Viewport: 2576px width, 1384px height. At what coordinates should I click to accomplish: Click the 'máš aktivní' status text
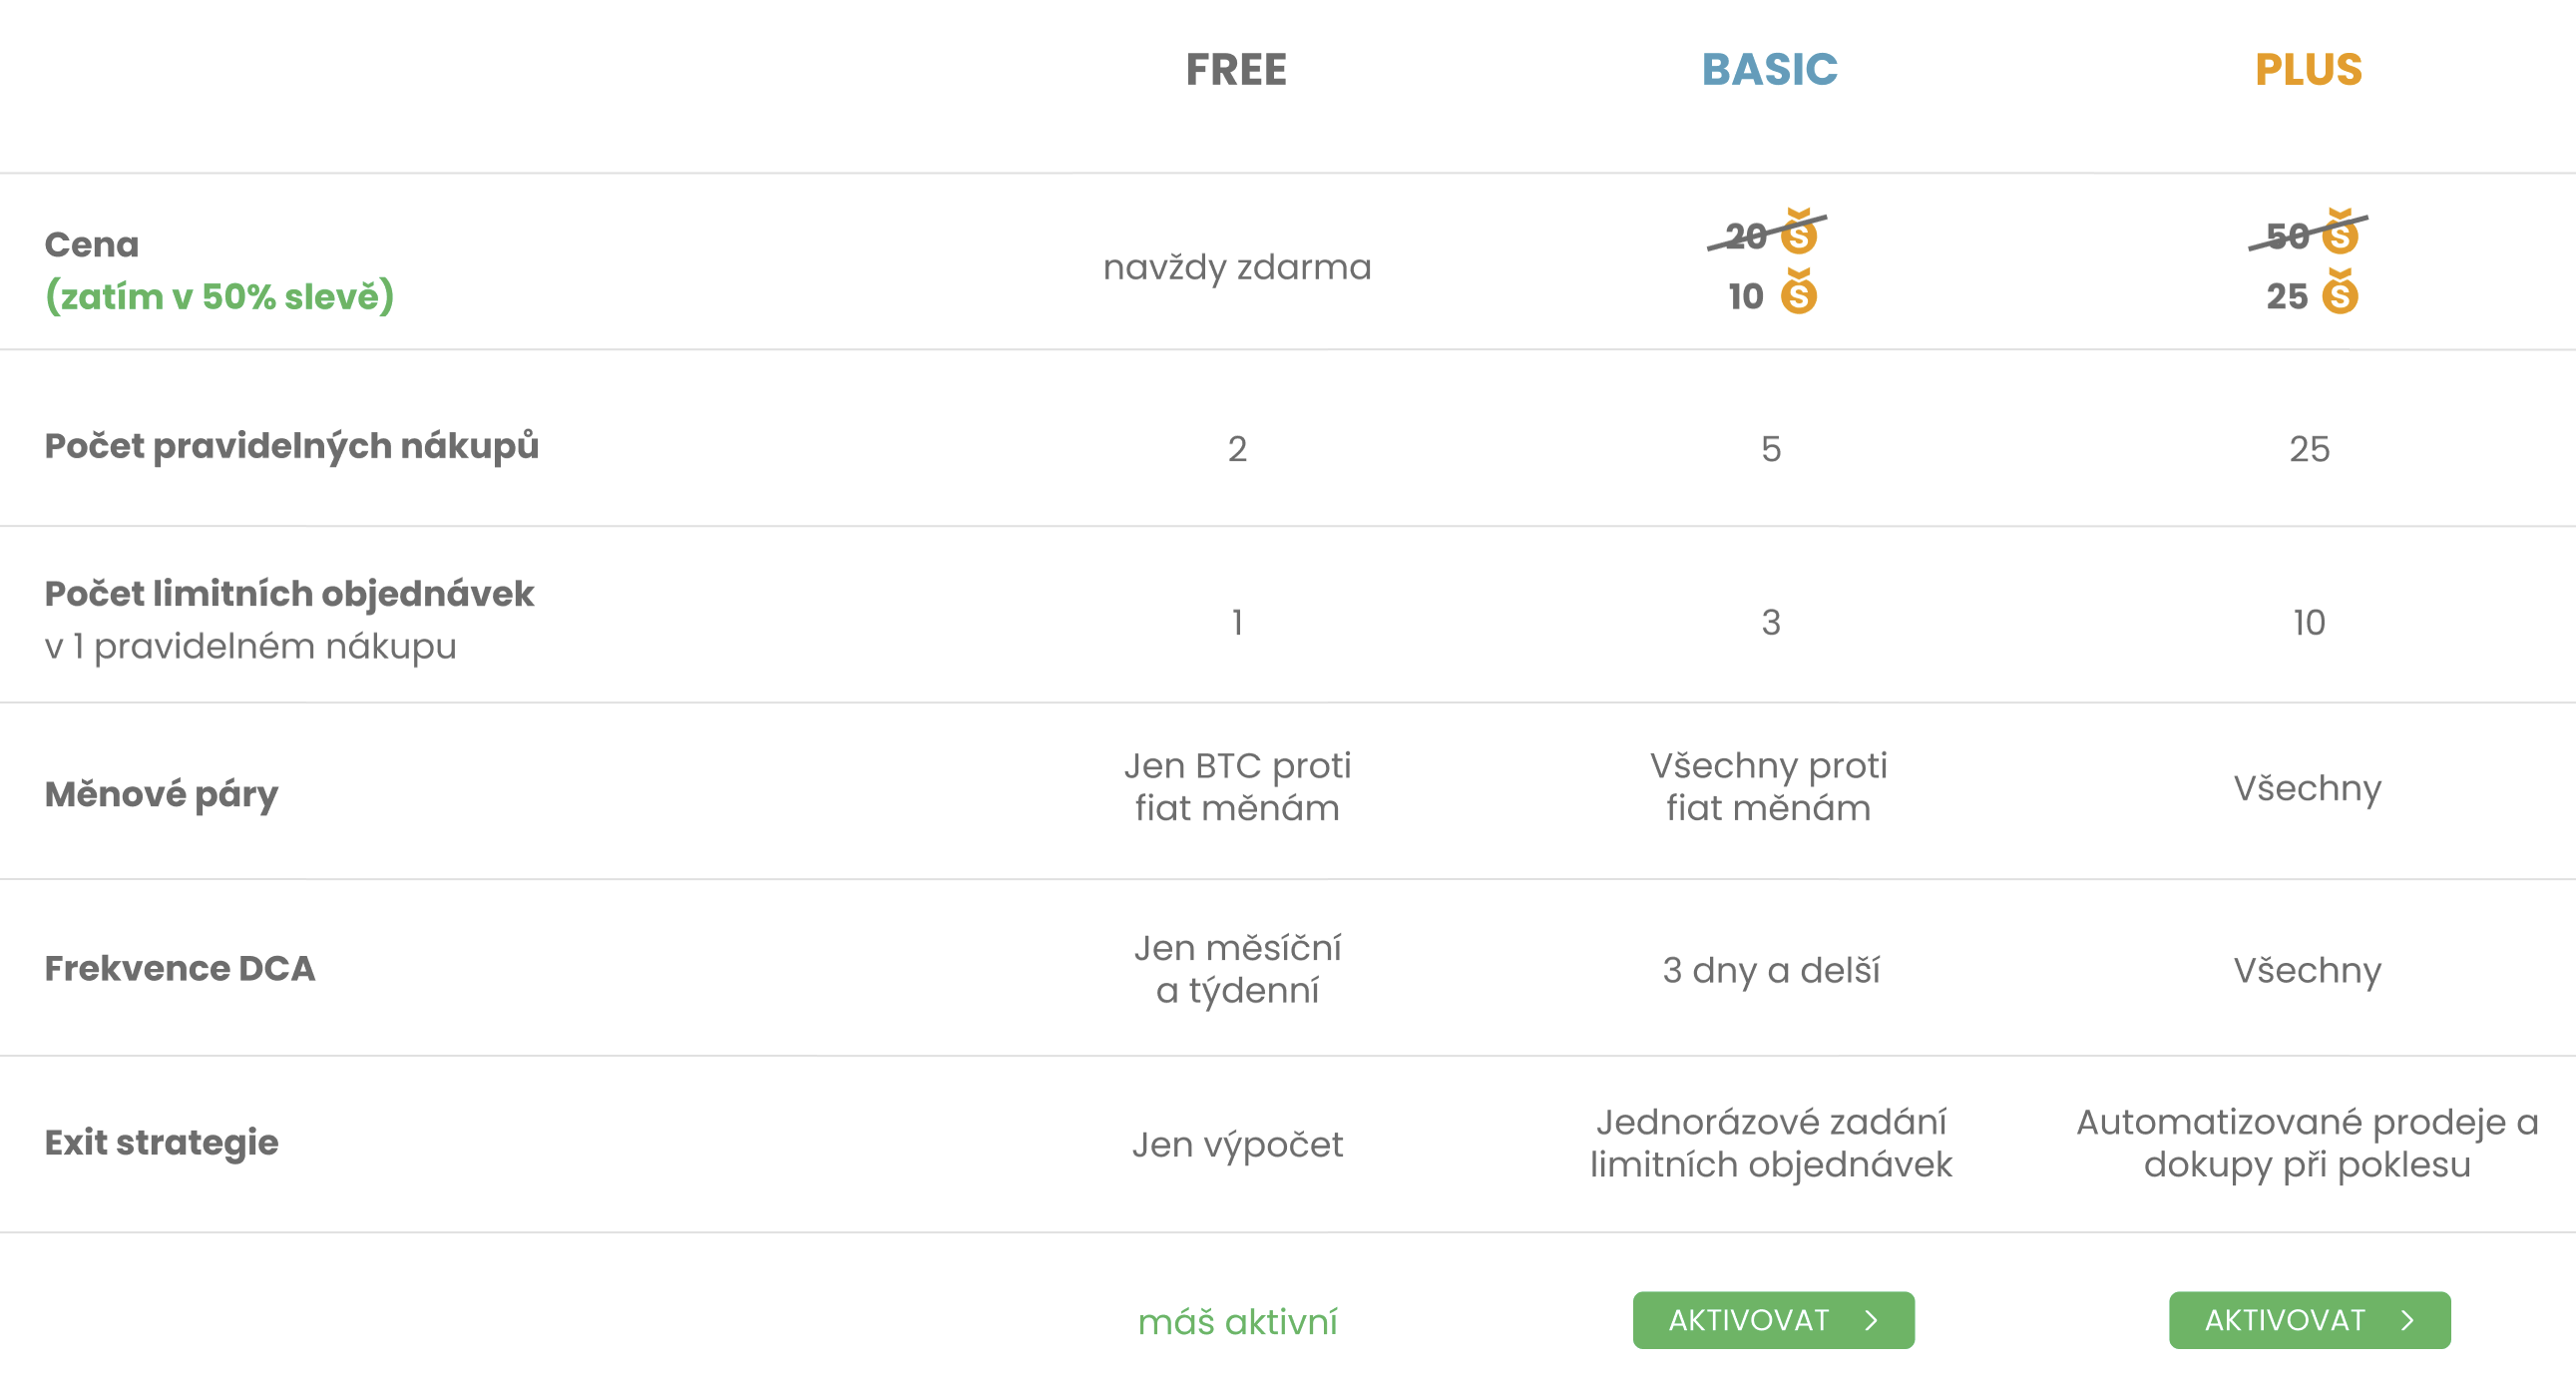point(1237,1322)
